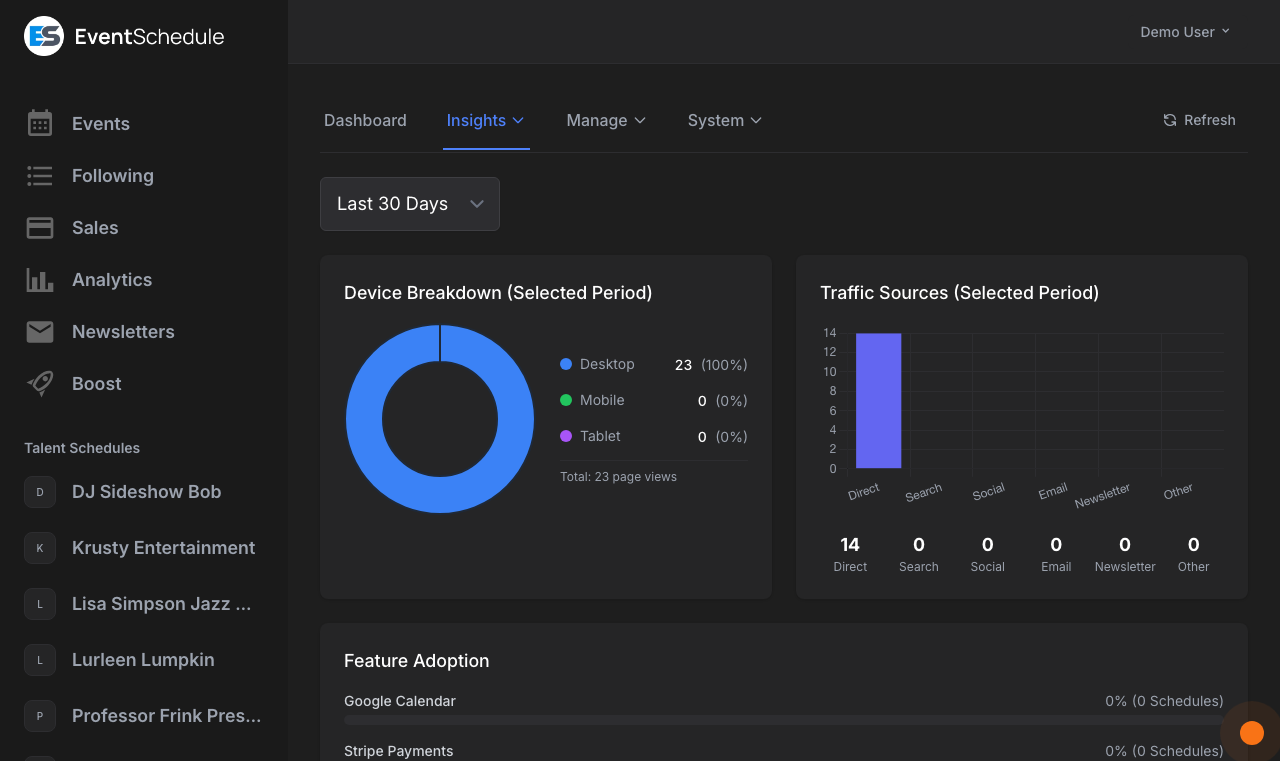Go to Analytics in sidebar
1280x761 pixels.
coord(112,280)
